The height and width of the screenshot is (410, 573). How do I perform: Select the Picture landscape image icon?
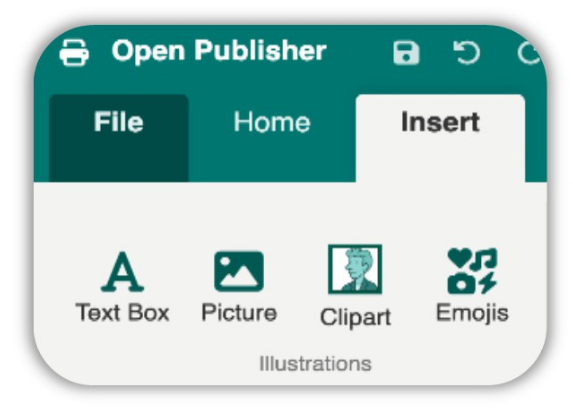239,272
